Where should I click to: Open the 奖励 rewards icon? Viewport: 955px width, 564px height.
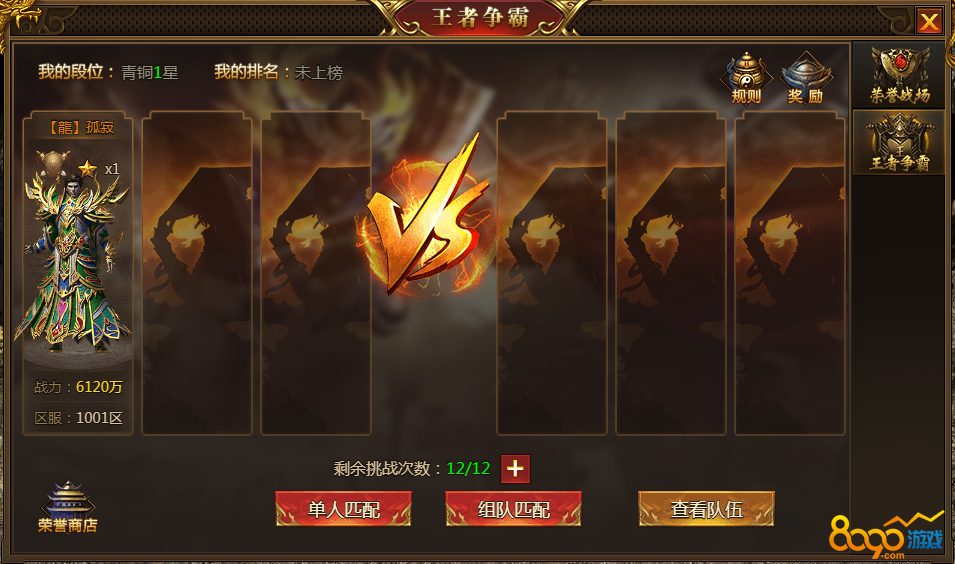806,79
